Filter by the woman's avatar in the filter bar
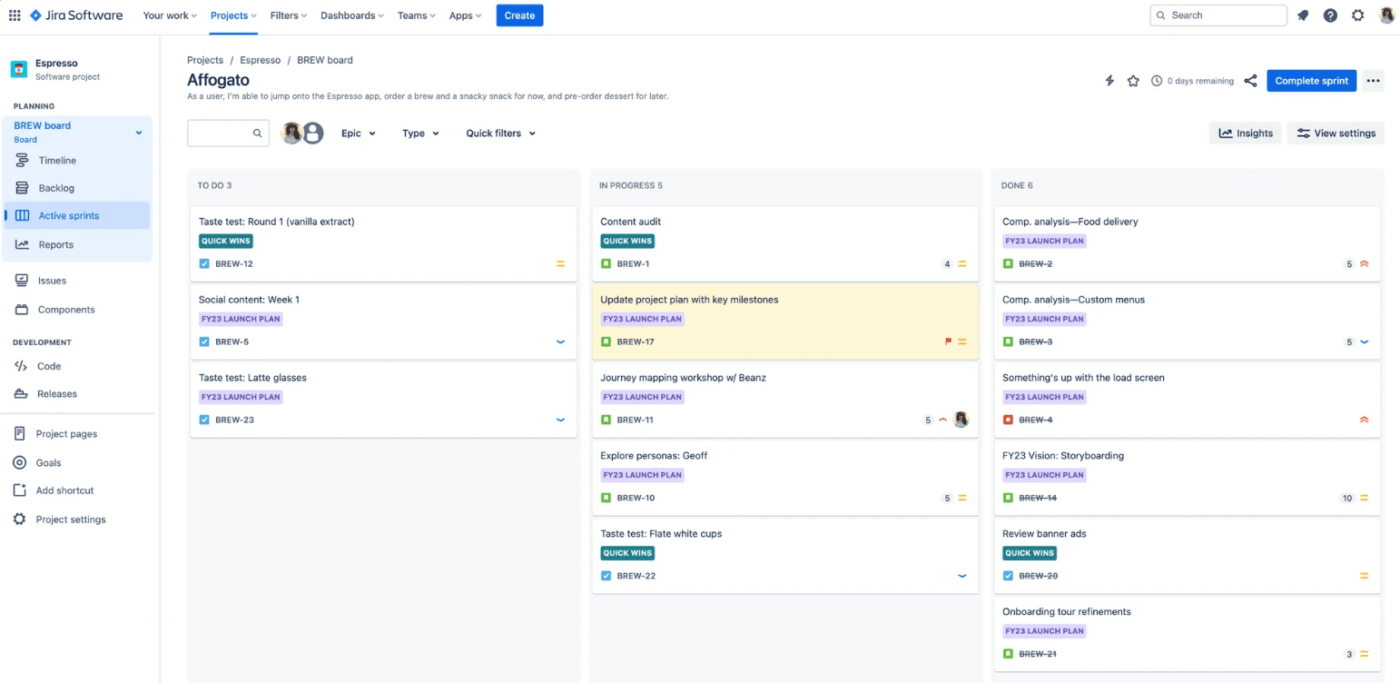The height and width of the screenshot is (683, 1400). point(292,133)
